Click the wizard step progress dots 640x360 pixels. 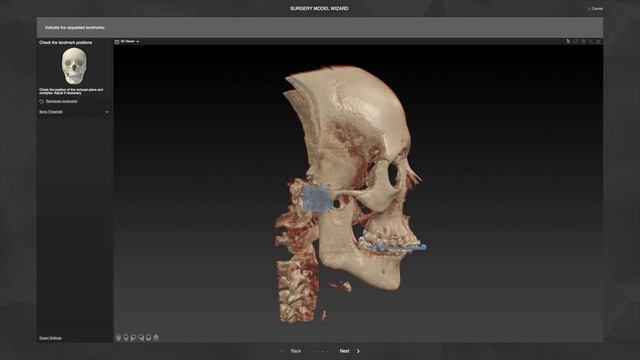click(320, 351)
